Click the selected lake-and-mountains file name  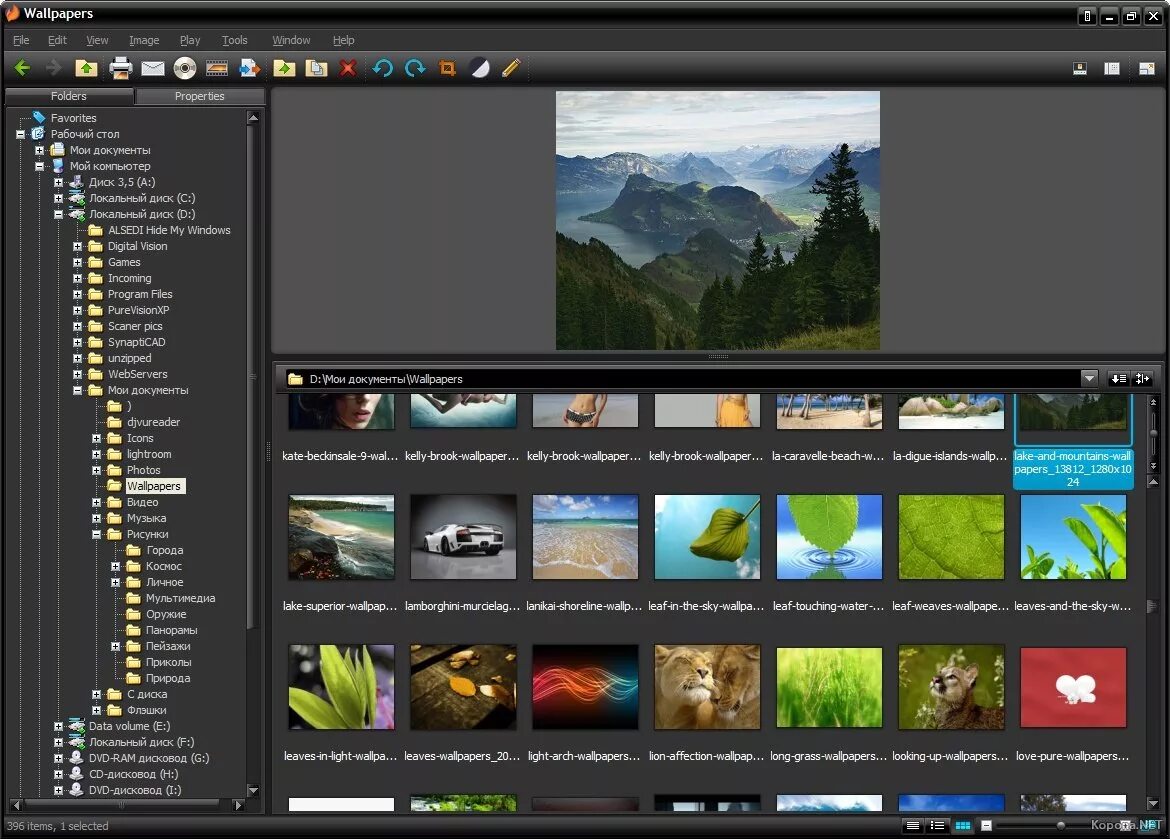(x=1073, y=469)
